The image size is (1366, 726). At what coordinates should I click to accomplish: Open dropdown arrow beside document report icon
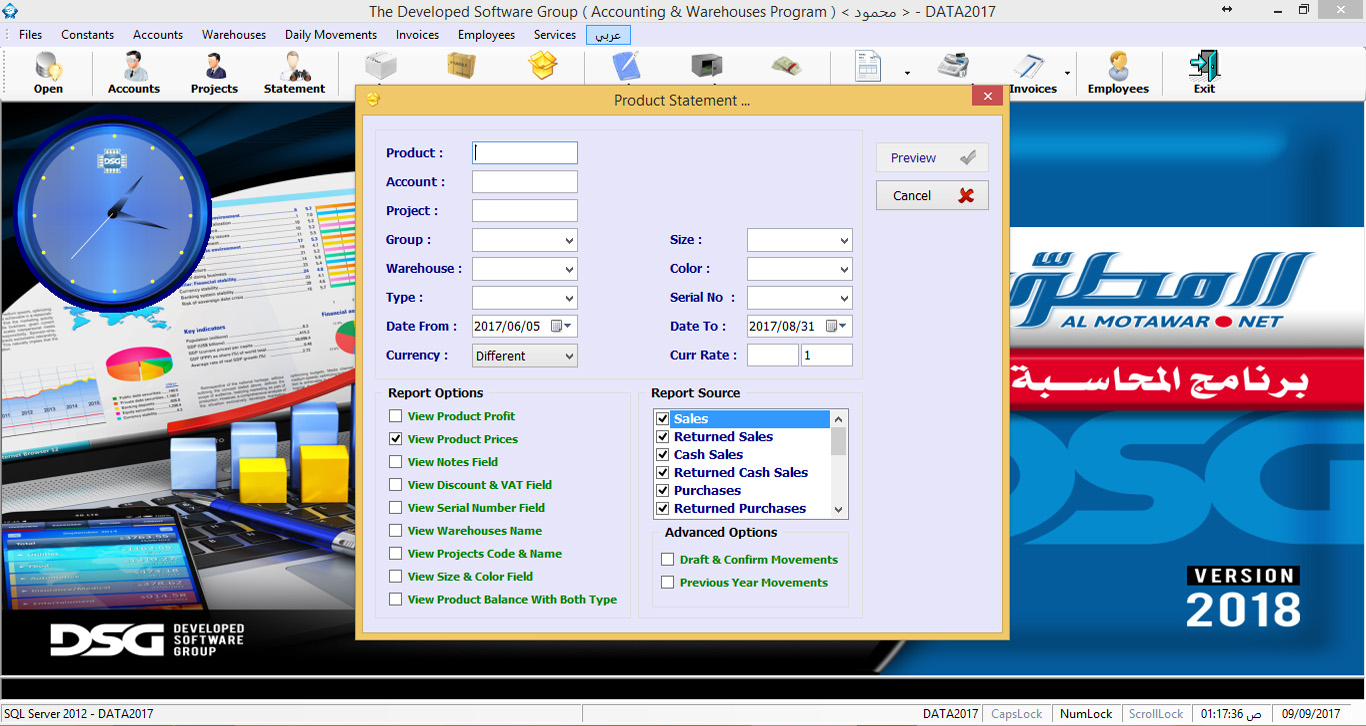[x=907, y=73]
